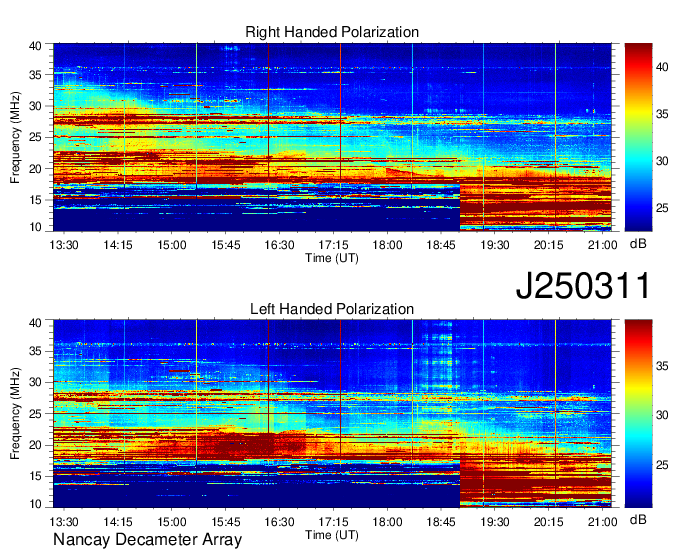The height and width of the screenshot is (552, 680).
Task: Click the 25 MHz frequency tick of the lower plot
Action: (x=36, y=414)
